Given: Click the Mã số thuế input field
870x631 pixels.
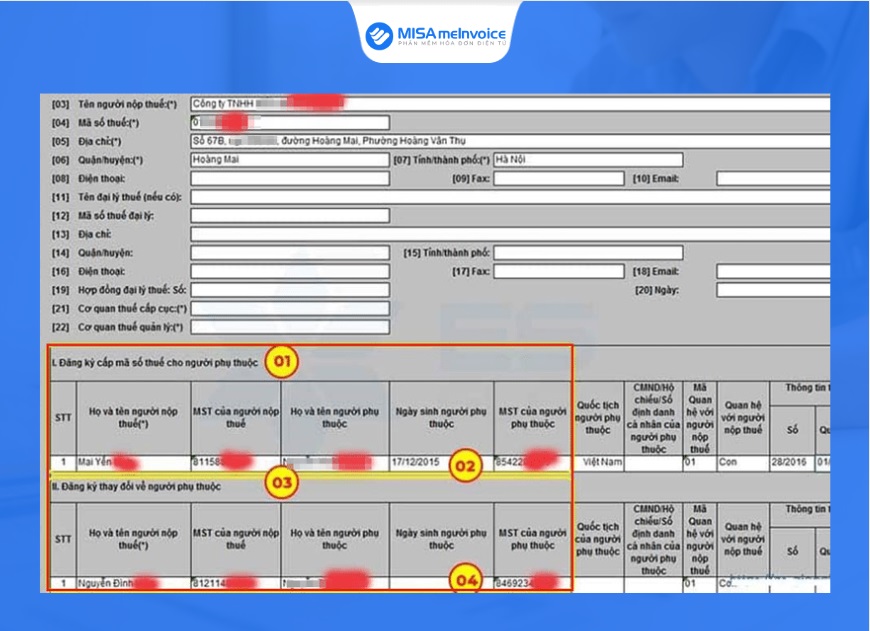Looking at the screenshot, I should [290, 123].
